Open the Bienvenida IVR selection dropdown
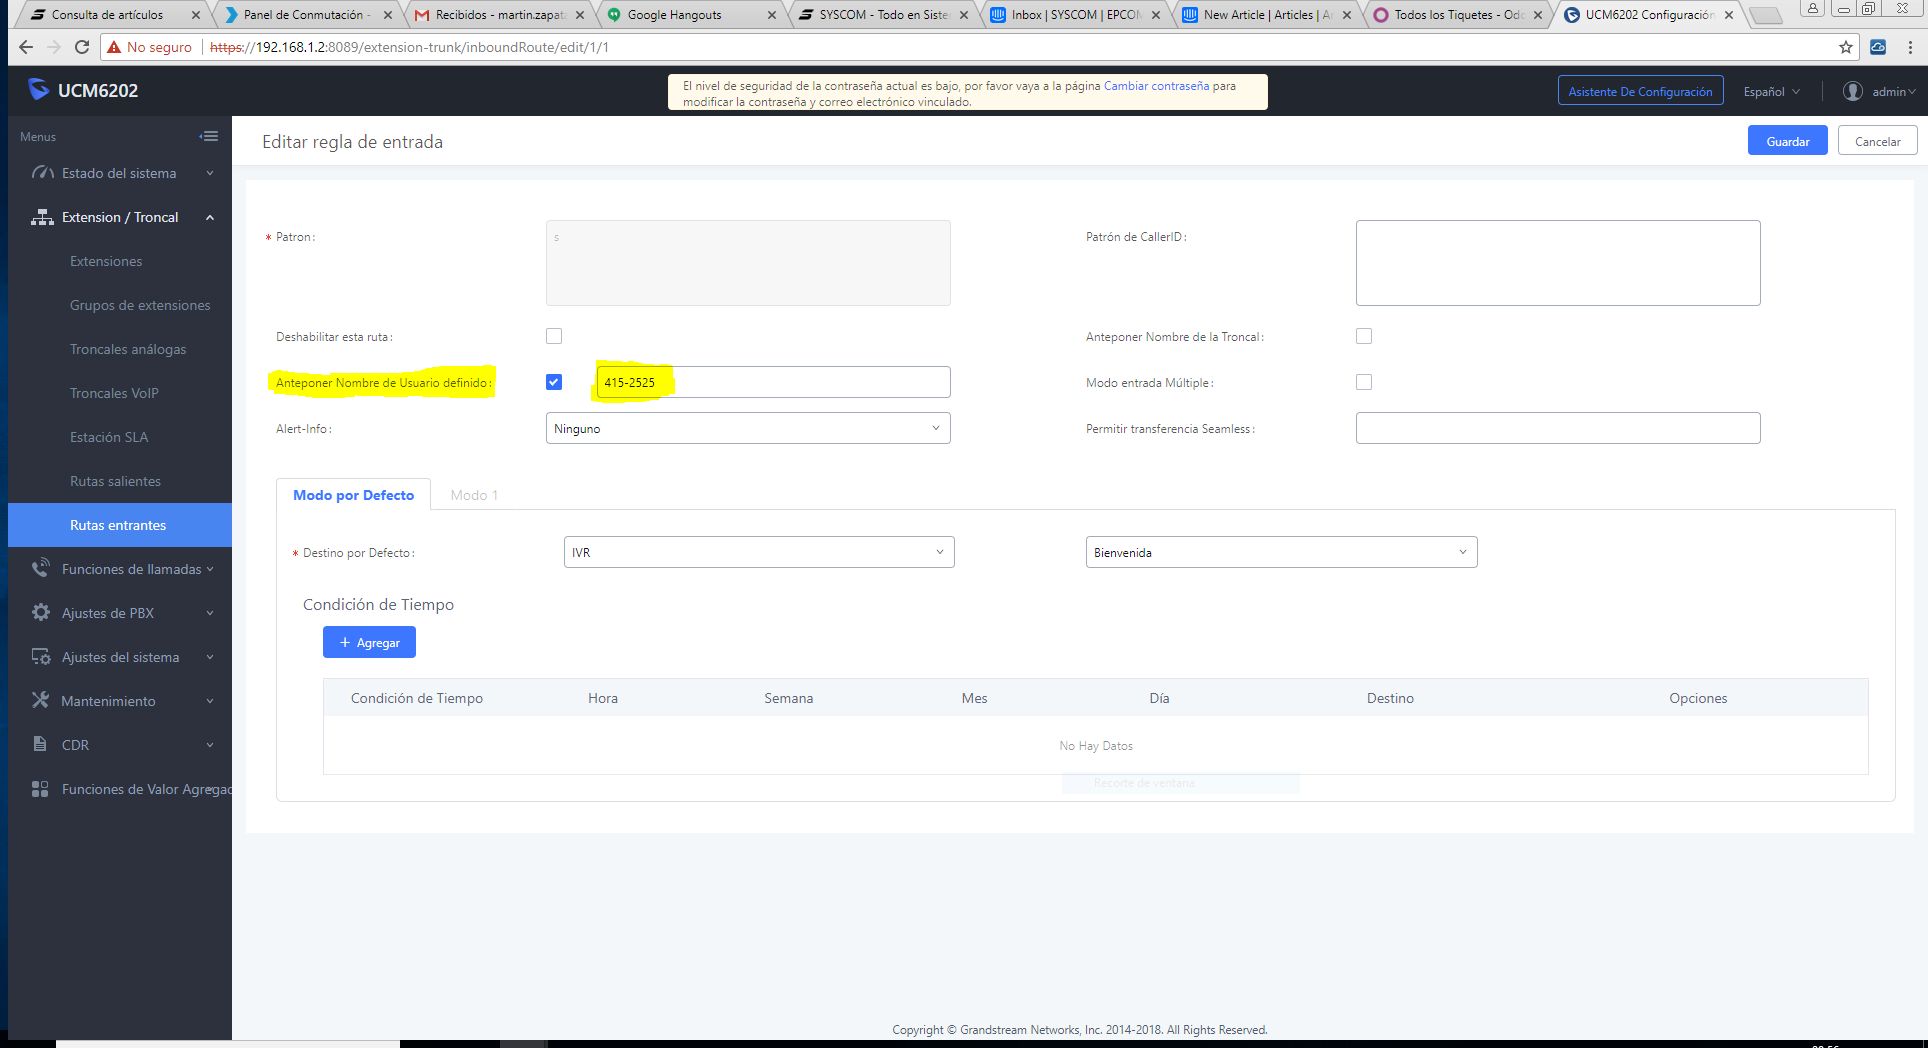The width and height of the screenshot is (1928, 1048). tap(1282, 552)
